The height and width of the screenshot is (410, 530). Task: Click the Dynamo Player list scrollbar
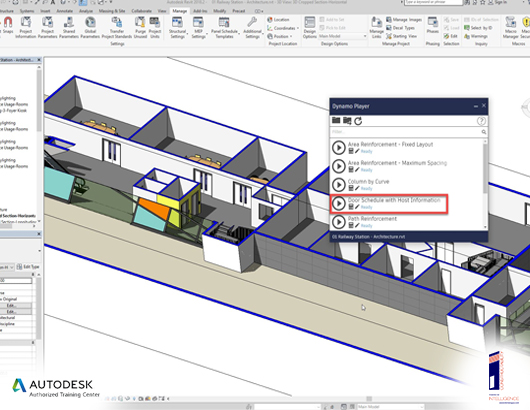coord(485,168)
